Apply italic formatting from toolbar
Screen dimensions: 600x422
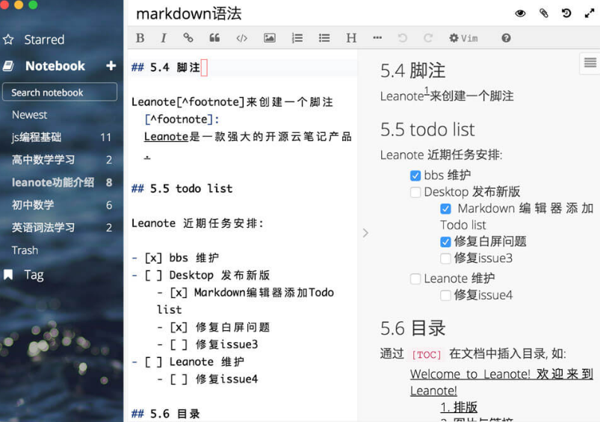(163, 38)
